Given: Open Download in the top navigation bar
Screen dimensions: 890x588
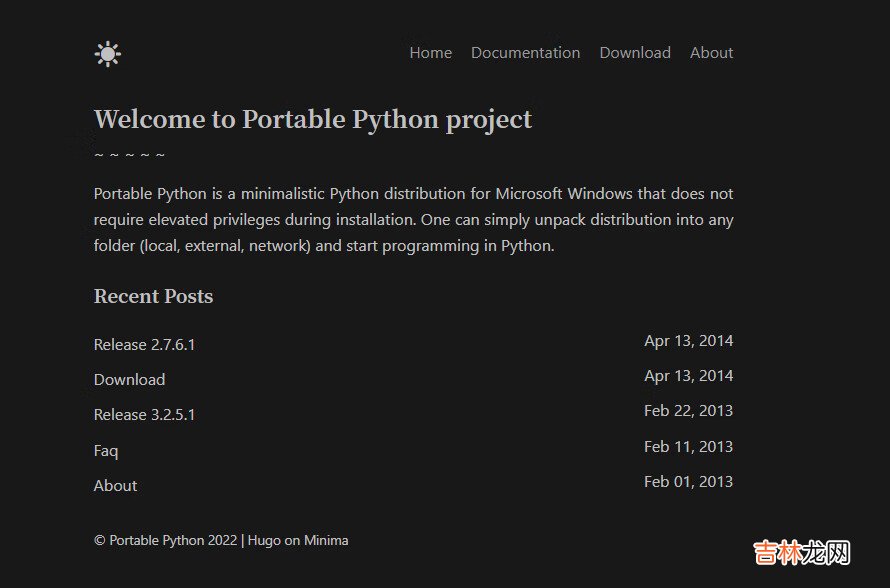Looking at the screenshot, I should pos(634,53).
